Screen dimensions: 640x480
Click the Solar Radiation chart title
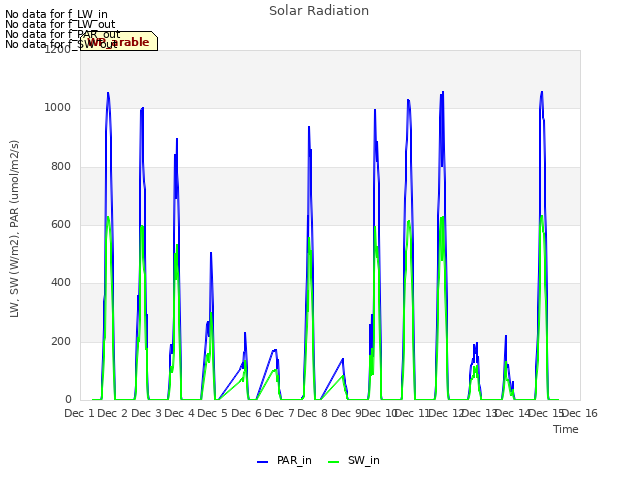pyautogui.click(x=319, y=11)
